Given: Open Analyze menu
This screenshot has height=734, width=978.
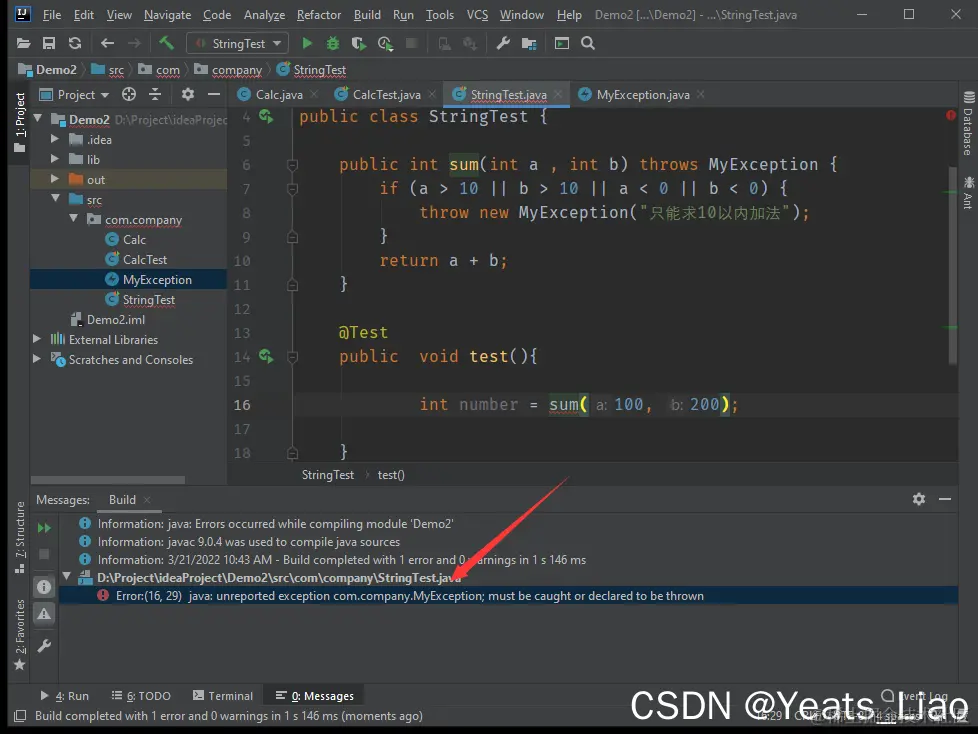Looking at the screenshot, I should [x=264, y=14].
